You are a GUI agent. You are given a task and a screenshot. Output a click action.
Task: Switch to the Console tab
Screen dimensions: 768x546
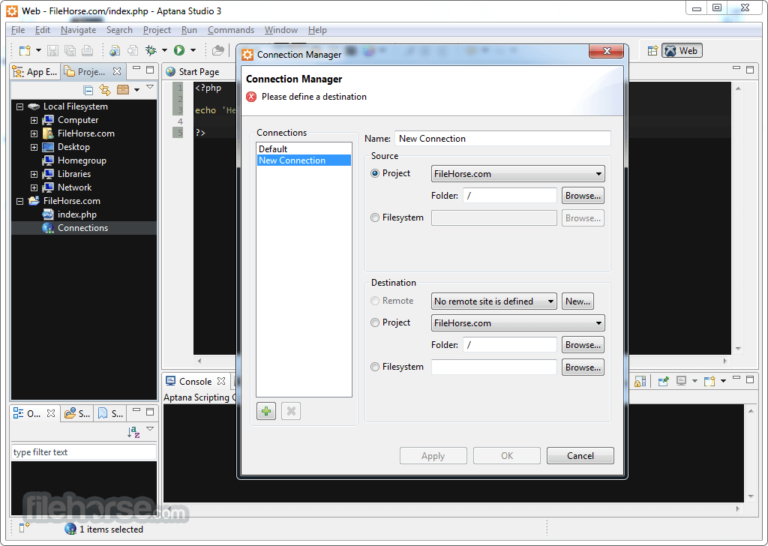pyautogui.click(x=194, y=381)
